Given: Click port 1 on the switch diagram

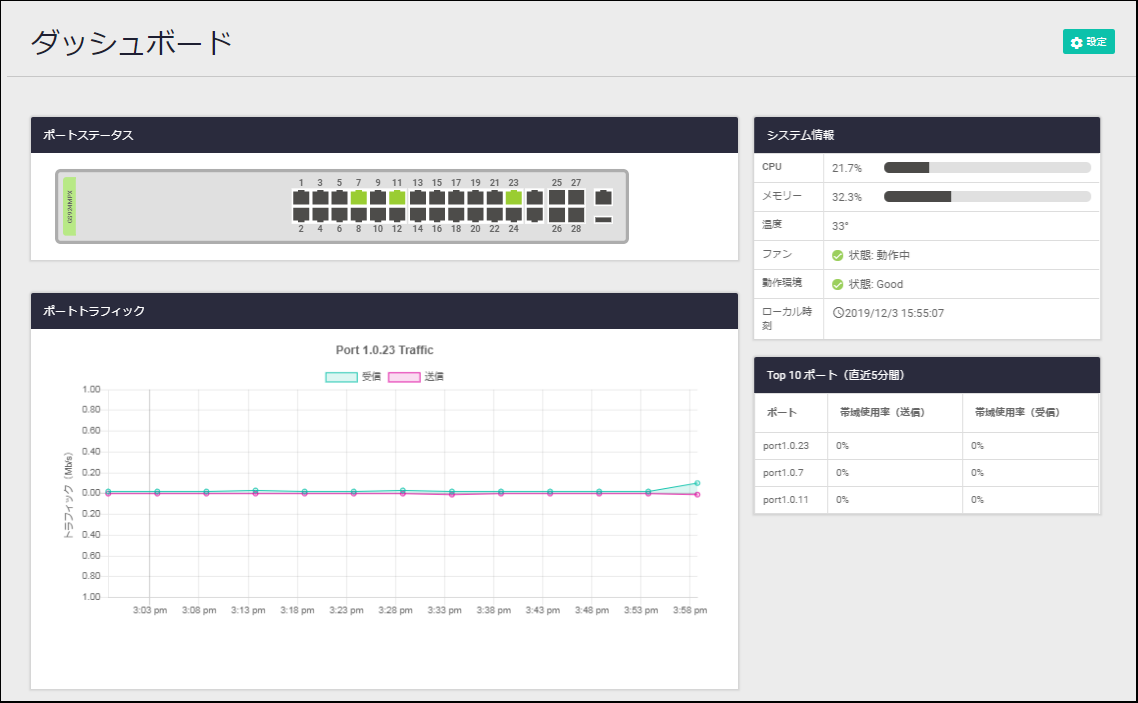Looking at the screenshot, I should pyautogui.click(x=301, y=198).
